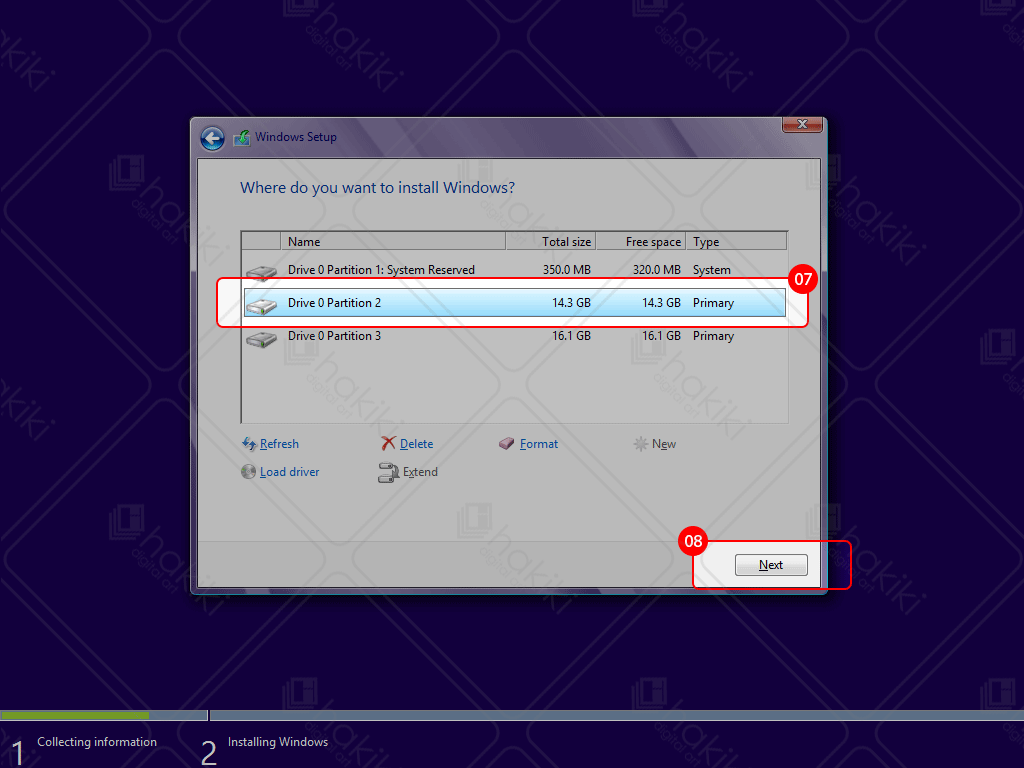
Task: Sort by the Free space column header
Action: click(x=641, y=242)
